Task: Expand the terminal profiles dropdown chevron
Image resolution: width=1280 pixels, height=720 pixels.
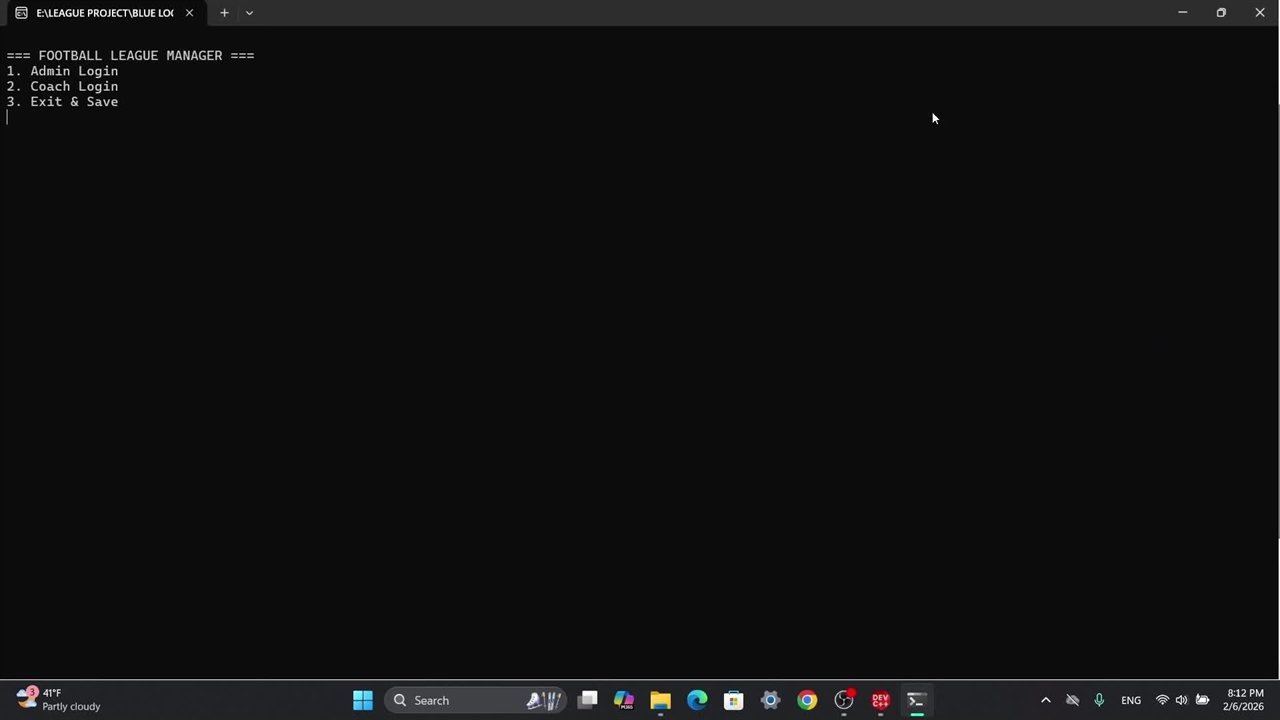Action: [249, 13]
